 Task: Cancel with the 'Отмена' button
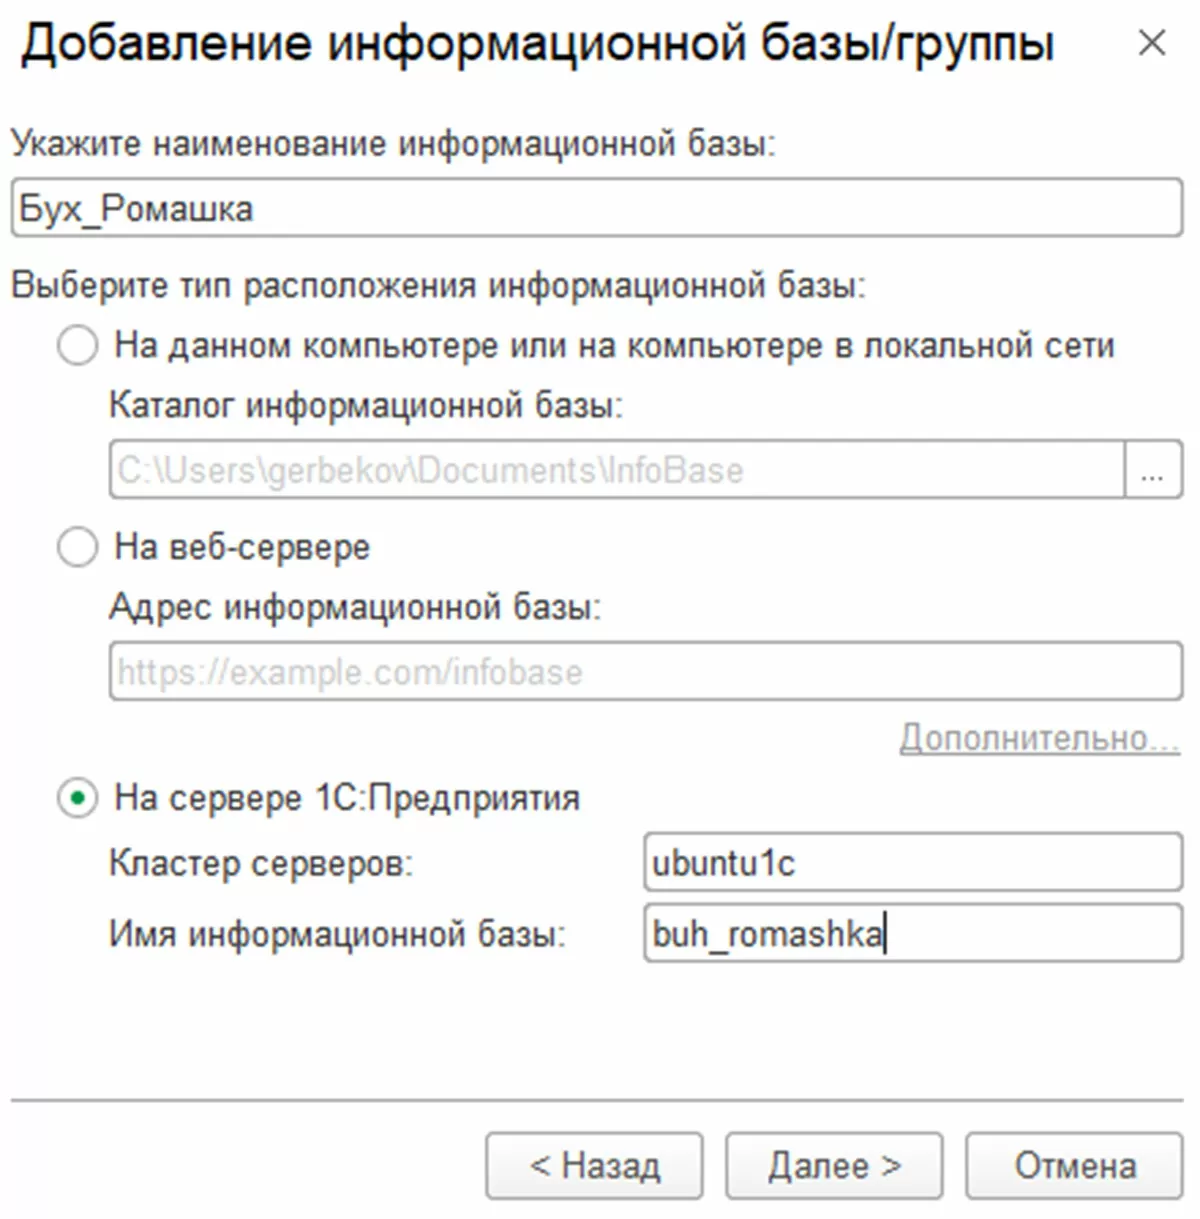click(1074, 1166)
